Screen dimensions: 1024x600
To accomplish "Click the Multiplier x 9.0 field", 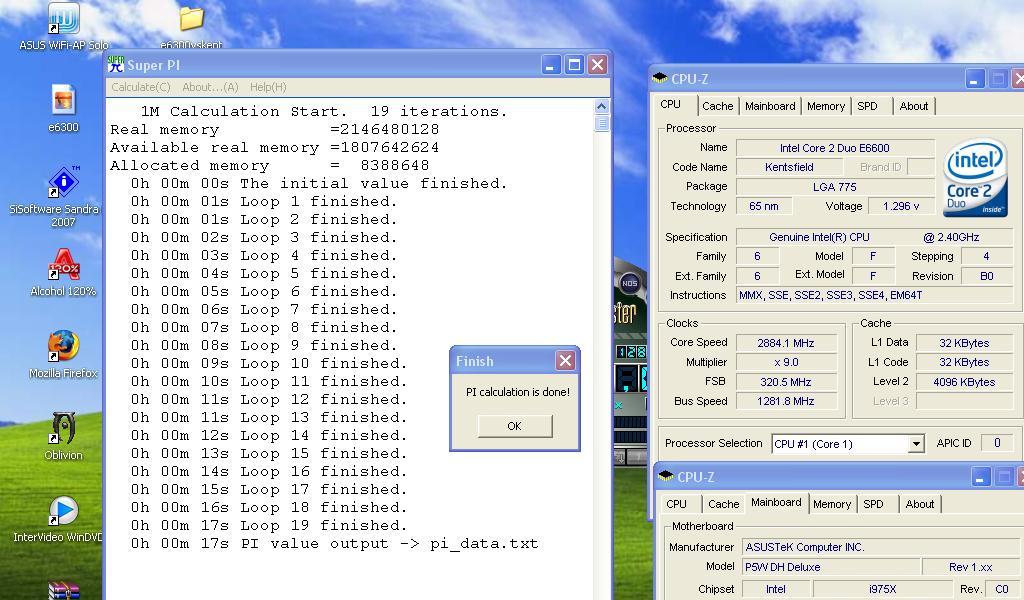I will click(x=786, y=362).
